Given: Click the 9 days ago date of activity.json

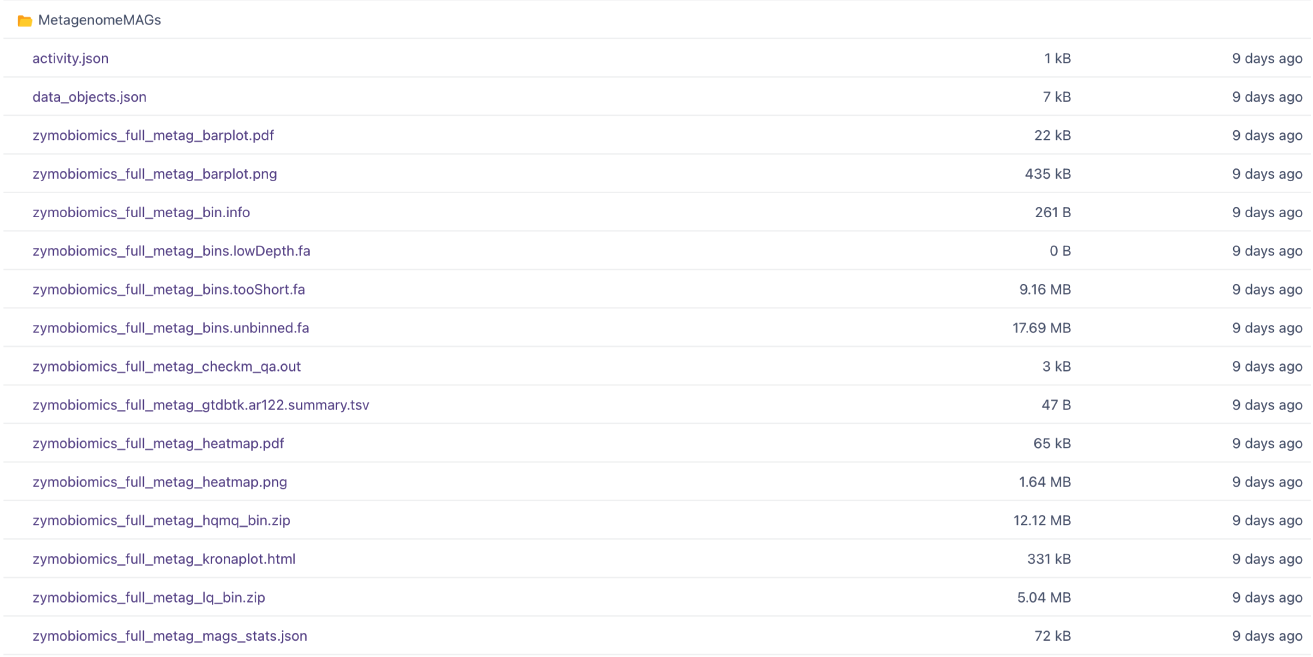Looking at the screenshot, I should [1267, 59].
